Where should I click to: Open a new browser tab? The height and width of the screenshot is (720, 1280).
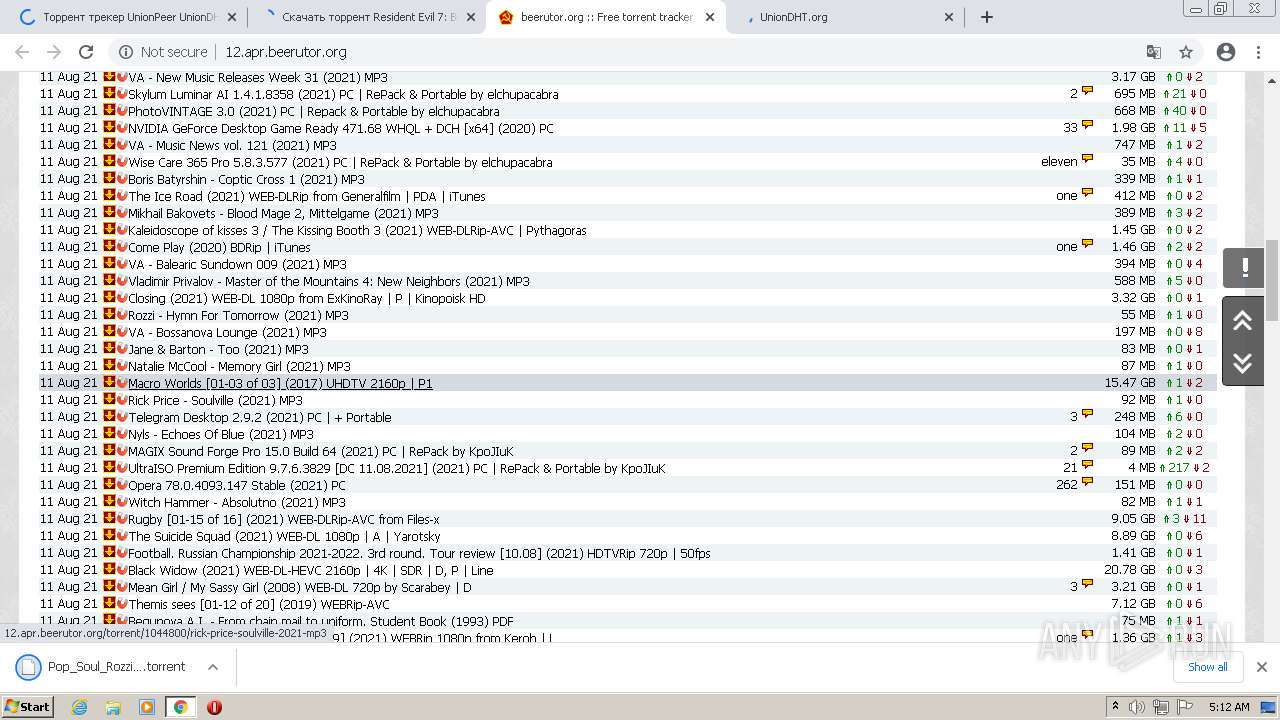pos(987,17)
